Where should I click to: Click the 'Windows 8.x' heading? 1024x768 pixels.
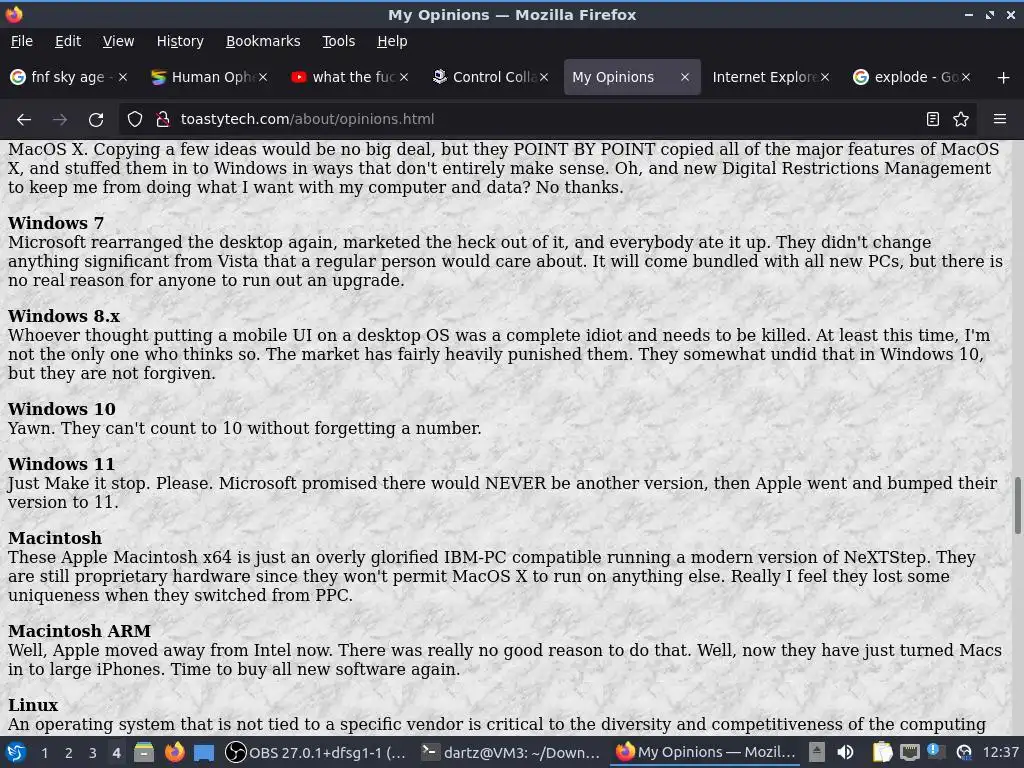(x=64, y=315)
